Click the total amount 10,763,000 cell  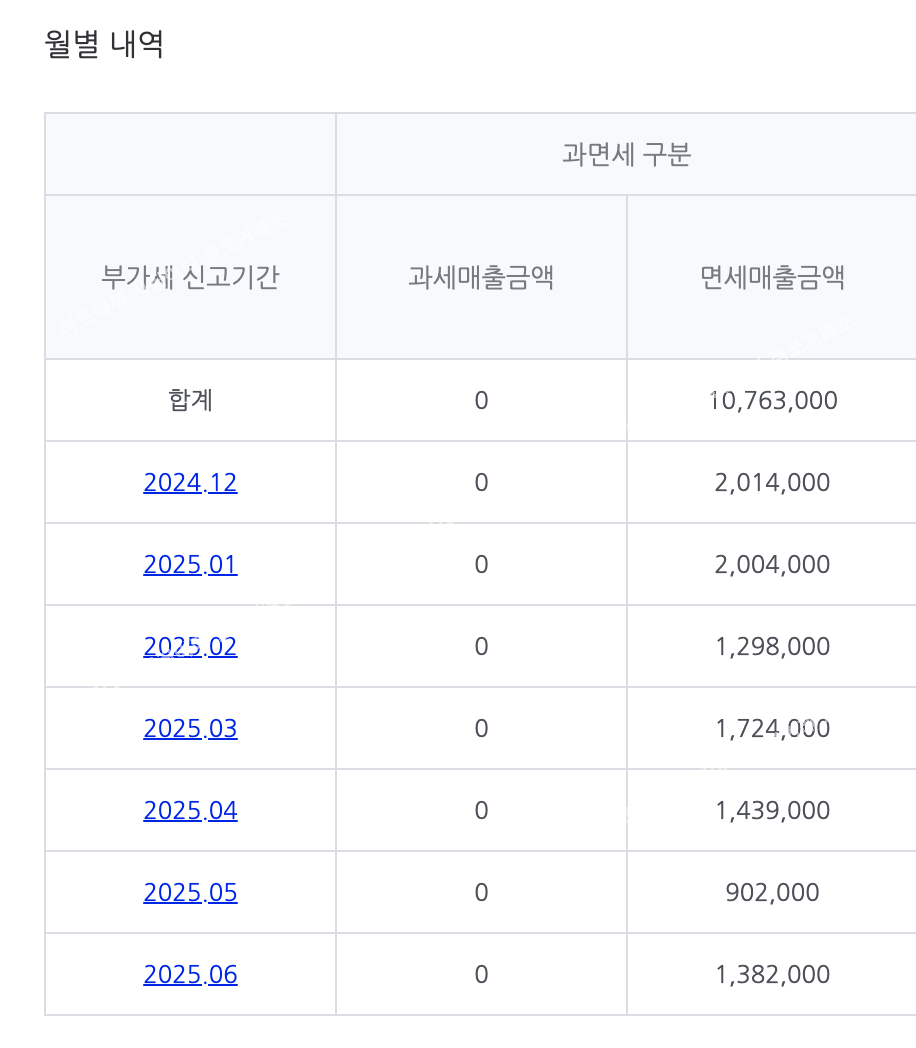coord(772,401)
